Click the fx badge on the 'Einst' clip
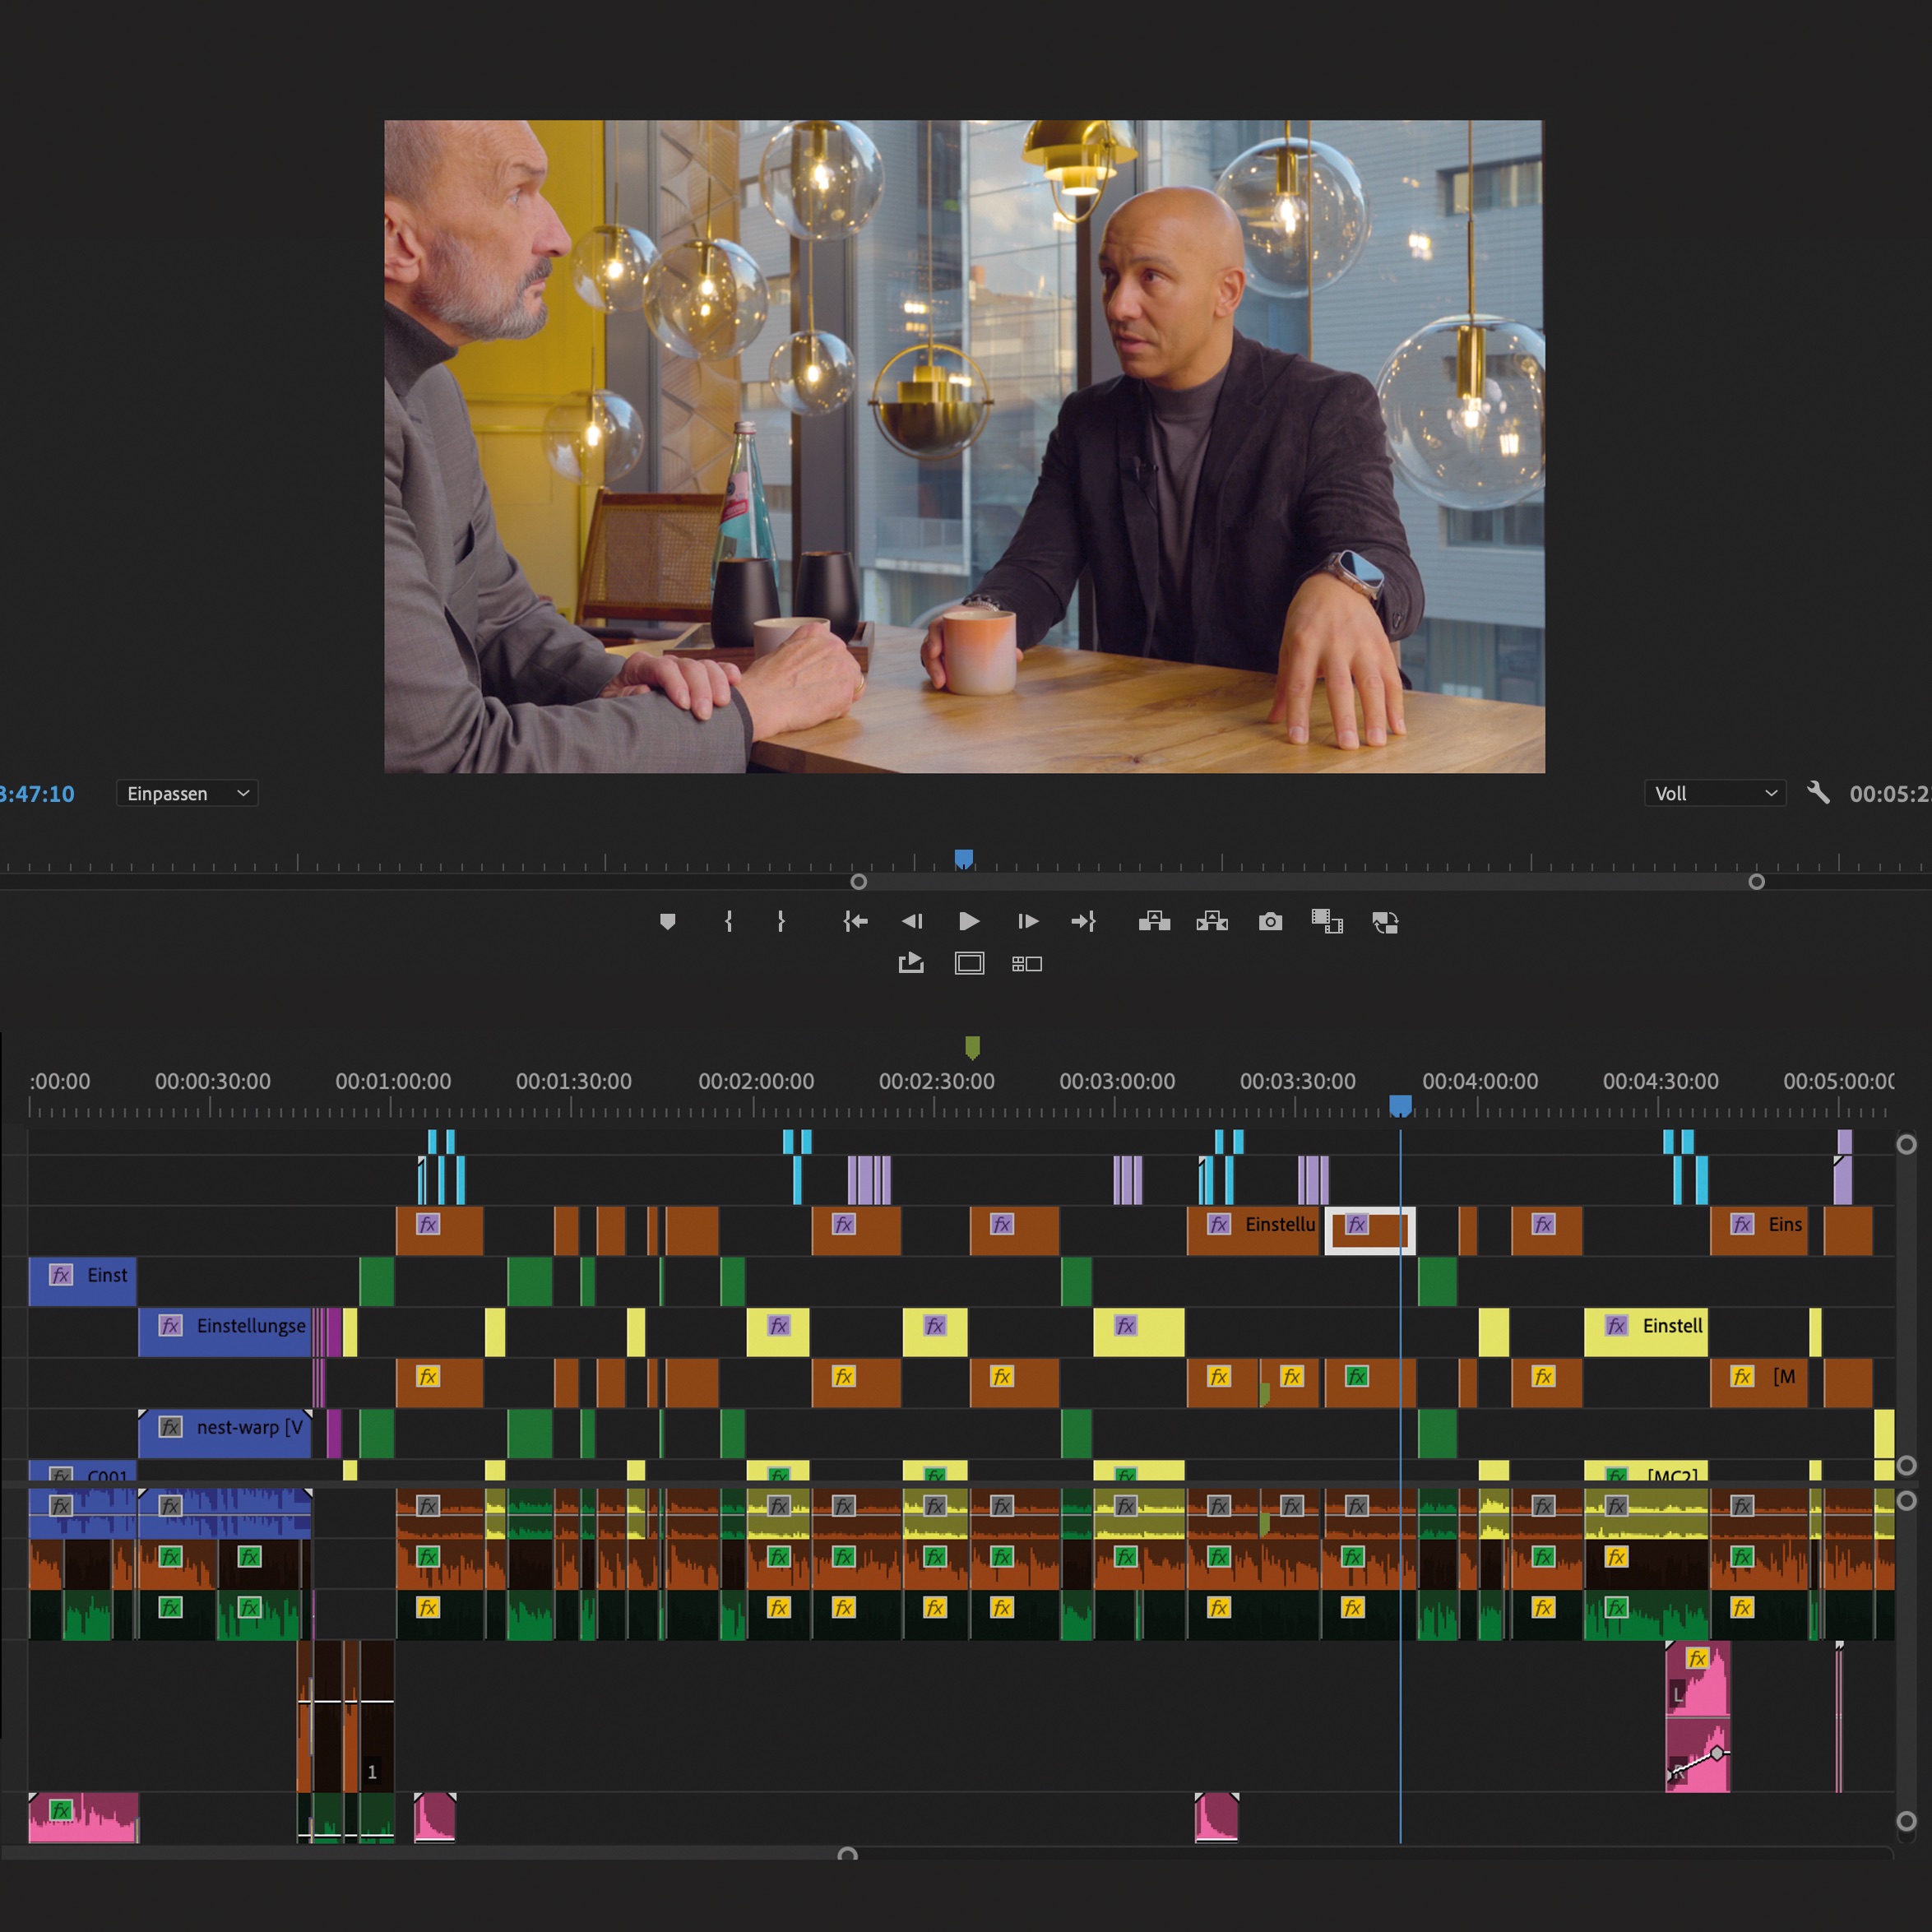Screen dimensions: 1932x1932 pos(61,1275)
